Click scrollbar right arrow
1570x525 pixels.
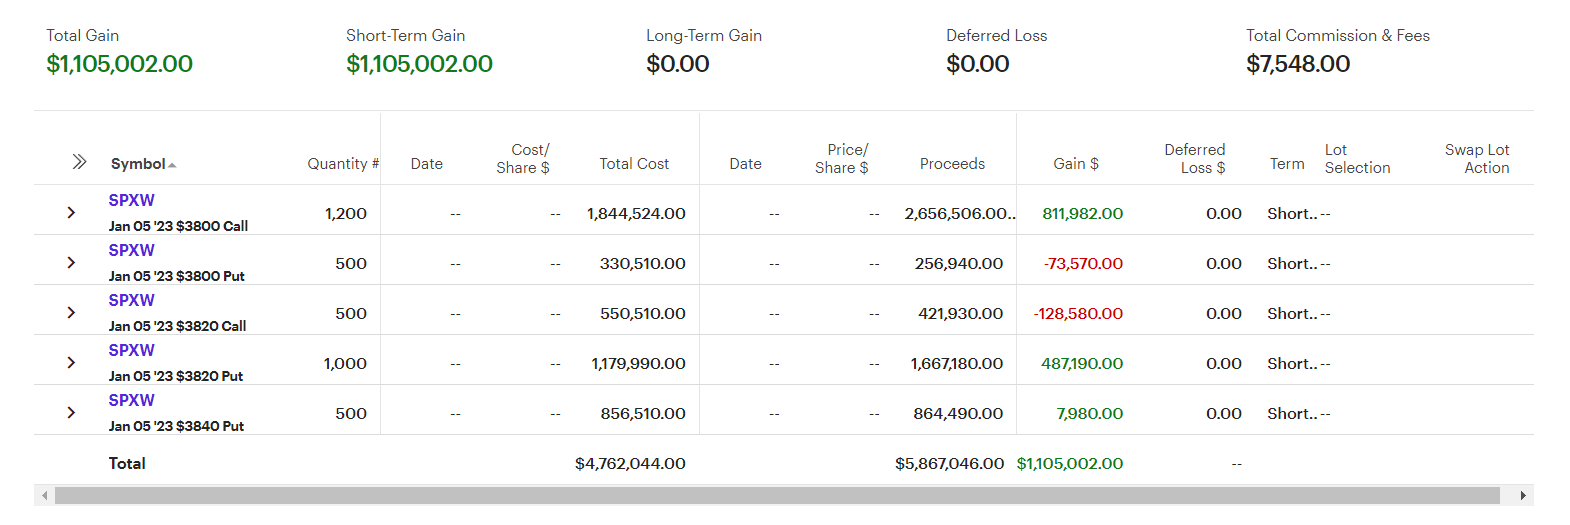1523,496
